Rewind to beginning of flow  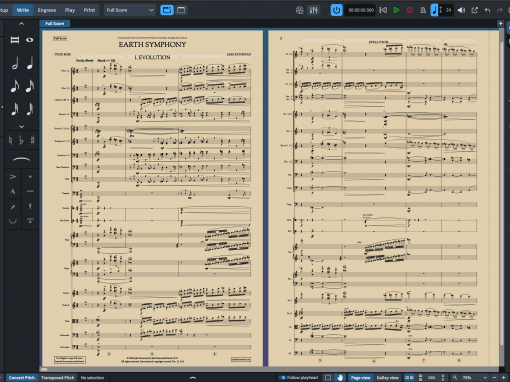383,10
